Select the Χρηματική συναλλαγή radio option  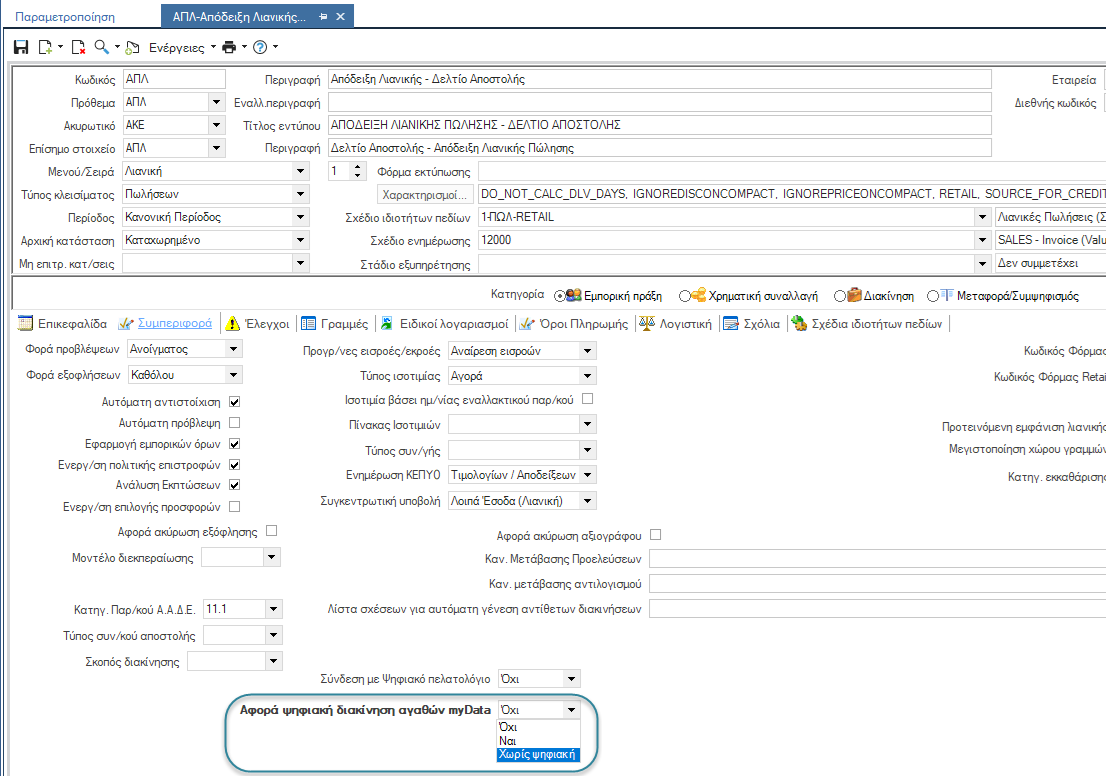(x=684, y=296)
